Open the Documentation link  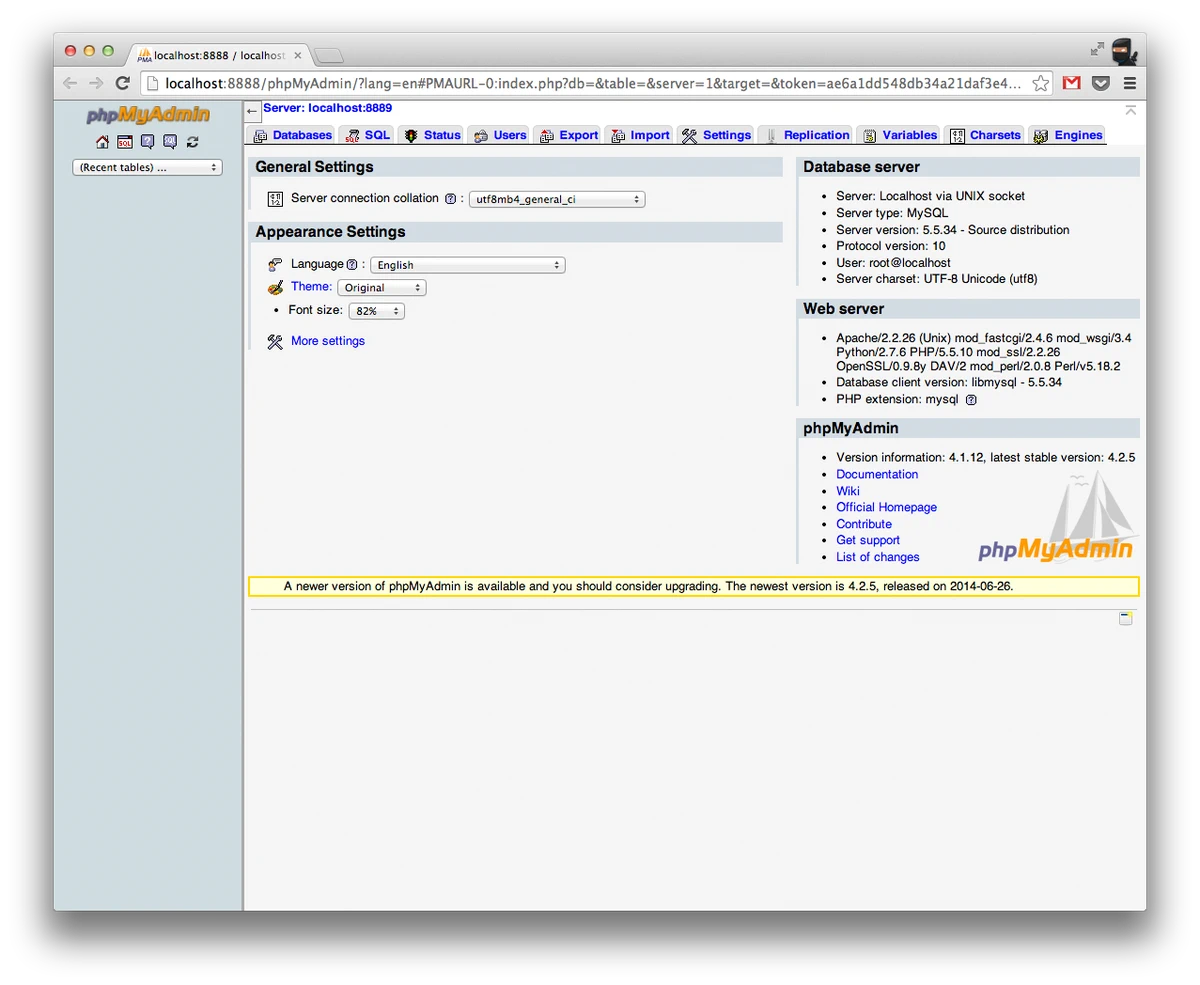point(877,475)
